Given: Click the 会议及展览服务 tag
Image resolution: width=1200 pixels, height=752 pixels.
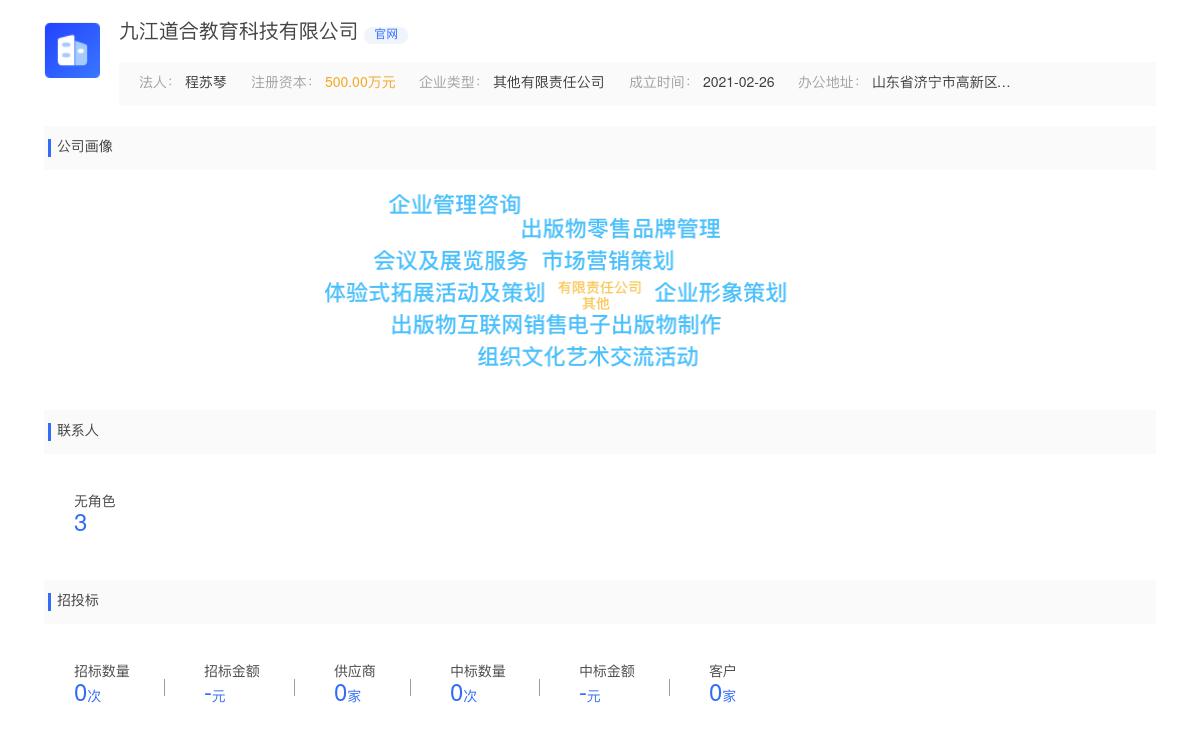Looking at the screenshot, I should (x=450, y=261).
